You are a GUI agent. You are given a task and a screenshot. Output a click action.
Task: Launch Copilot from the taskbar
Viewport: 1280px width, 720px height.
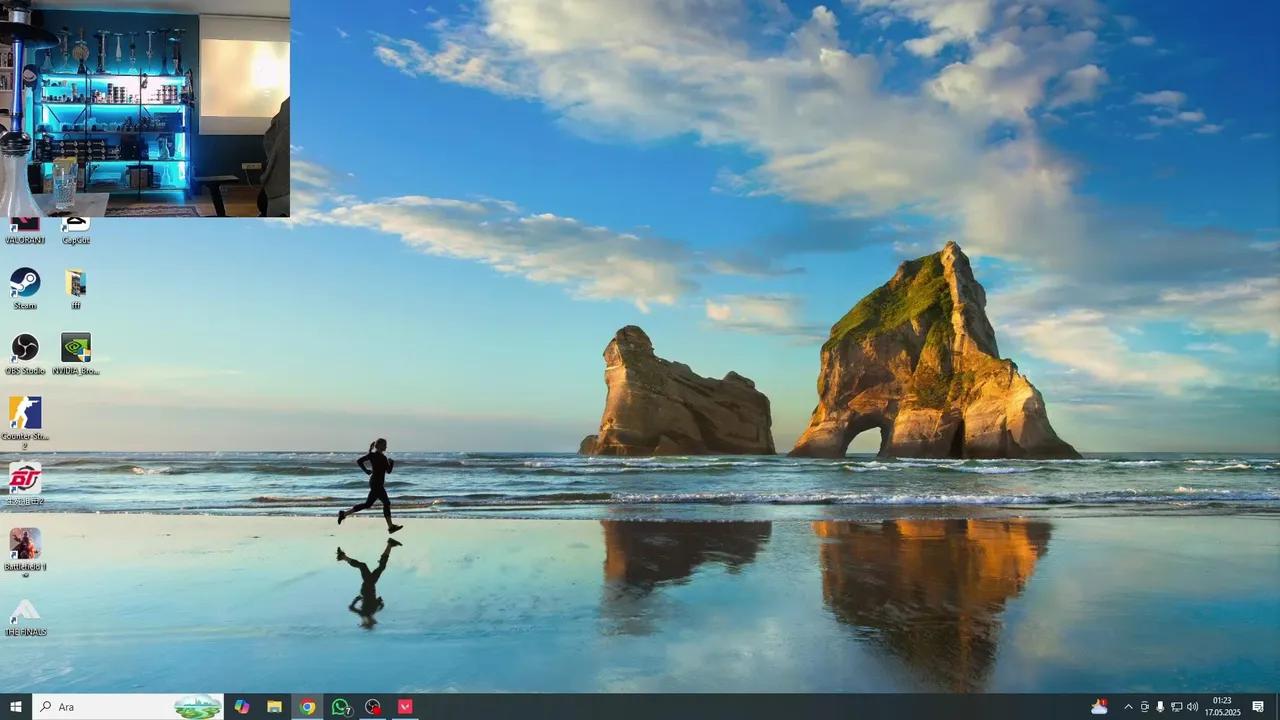(x=241, y=707)
